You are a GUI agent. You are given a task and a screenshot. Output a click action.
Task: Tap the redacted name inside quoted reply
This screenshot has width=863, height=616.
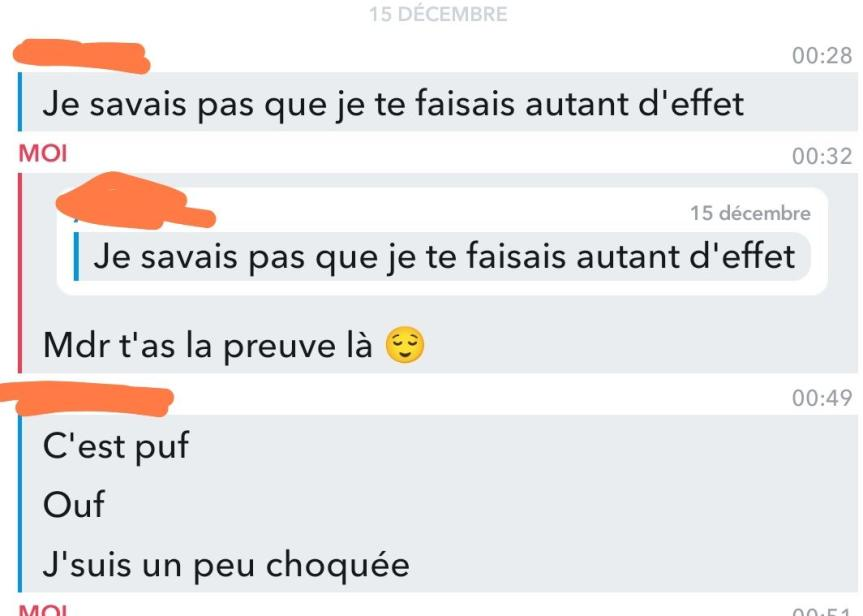135,202
